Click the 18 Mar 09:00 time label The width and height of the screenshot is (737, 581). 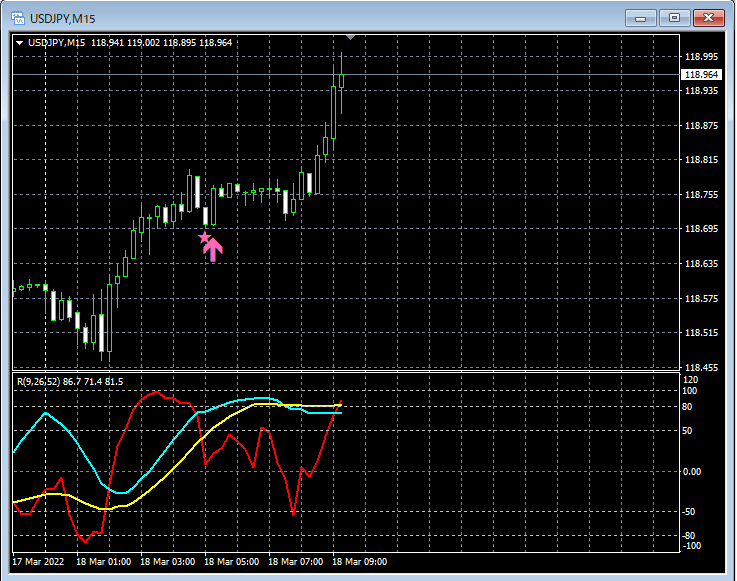coord(360,562)
